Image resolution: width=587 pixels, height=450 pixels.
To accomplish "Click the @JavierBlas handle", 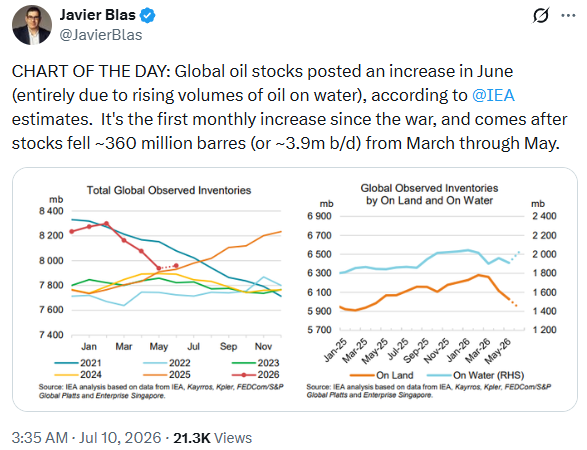I will click(101, 35).
